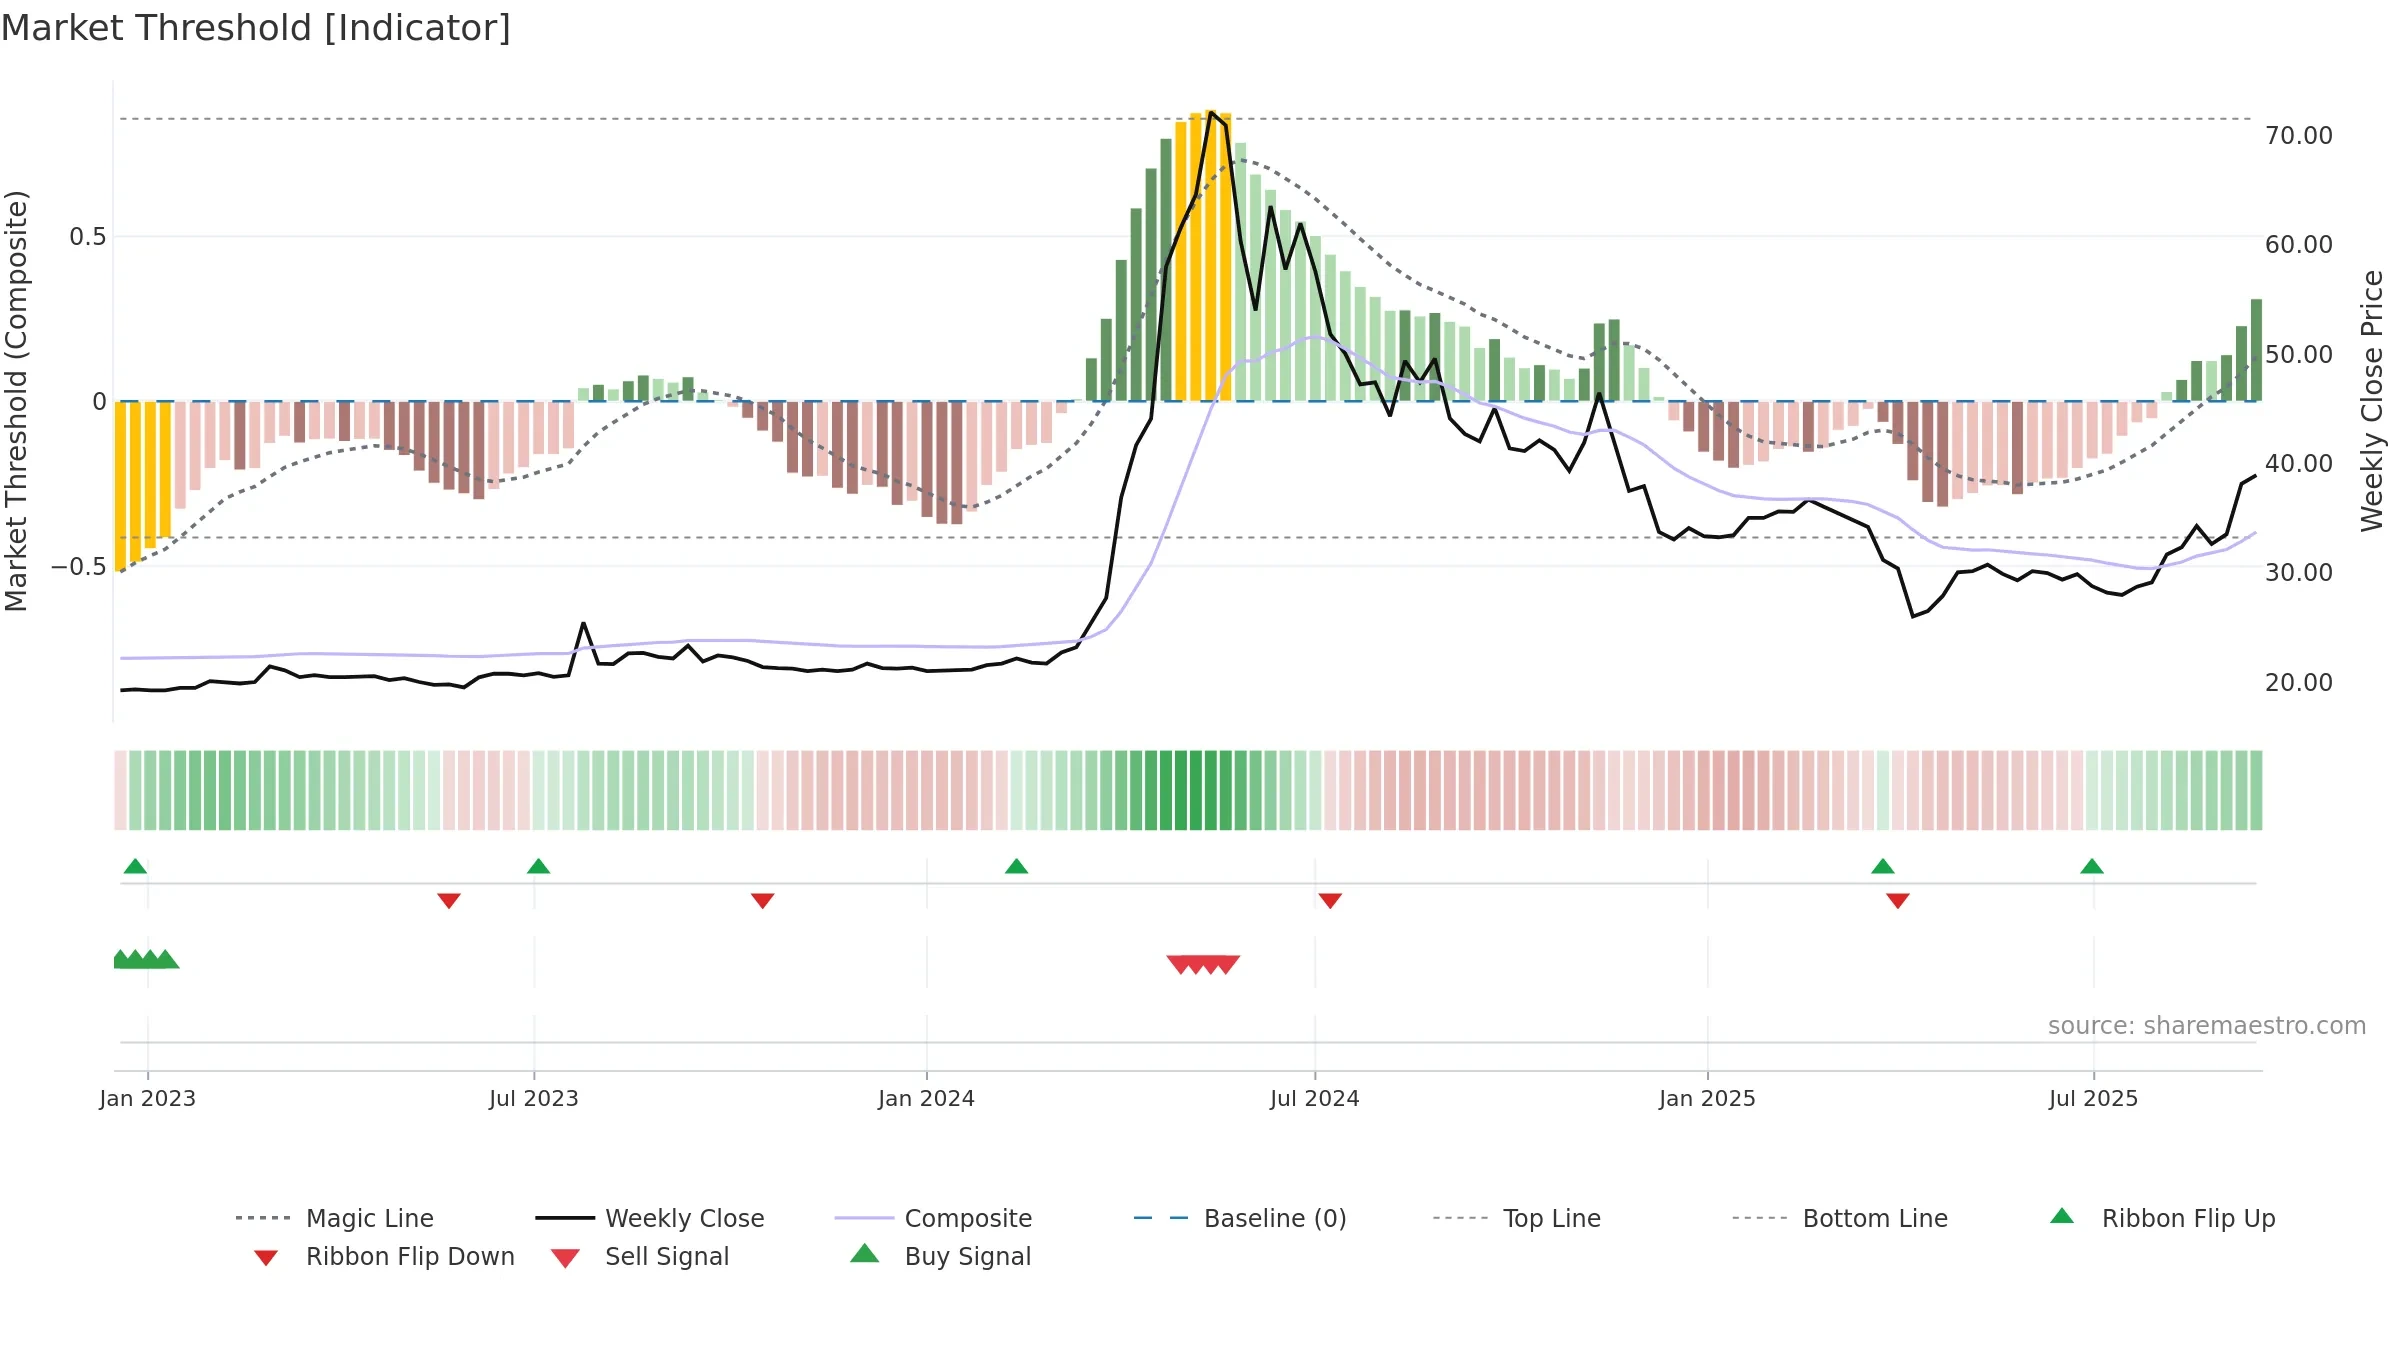The image size is (2400, 1350).
Task: Click the source: sharemaestro.com text
Action: point(2207,1025)
